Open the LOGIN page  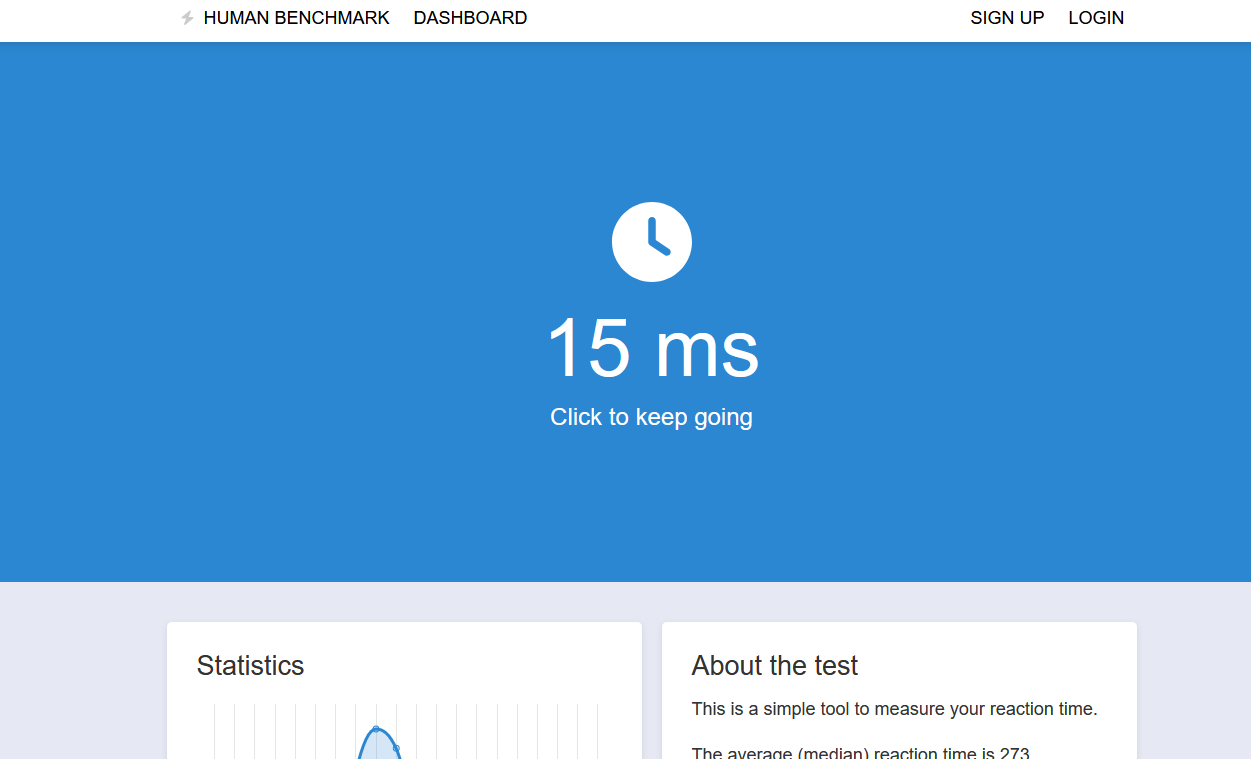click(1096, 18)
